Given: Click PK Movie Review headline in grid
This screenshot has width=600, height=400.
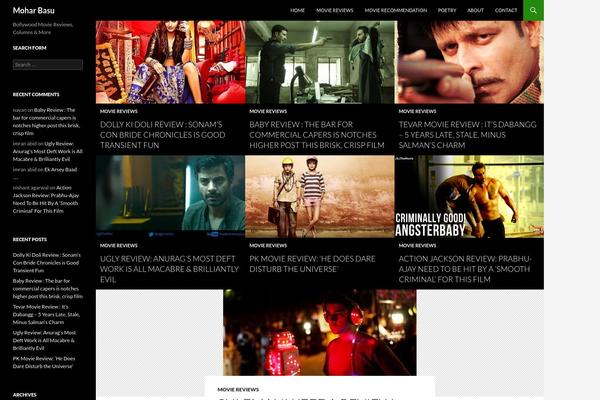Looking at the screenshot, I should [x=312, y=264].
